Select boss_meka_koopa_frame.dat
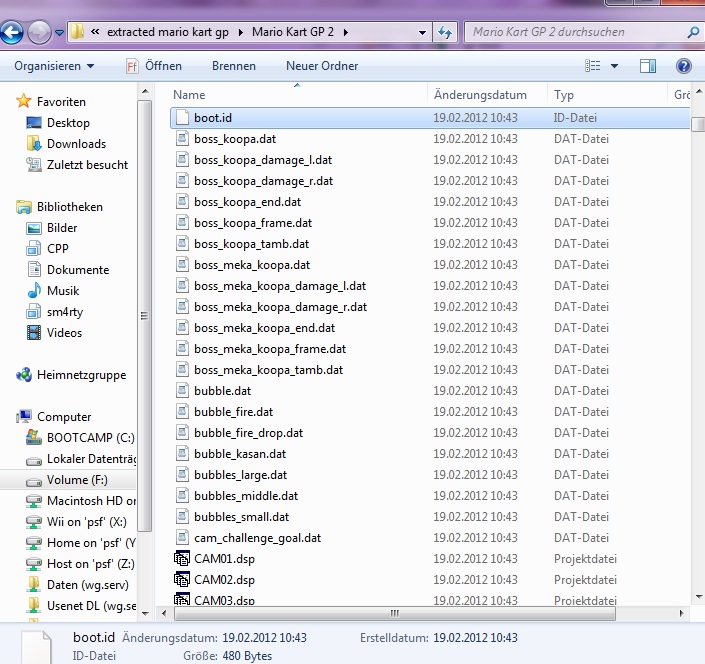Viewport: 705px width, 664px height. pos(270,349)
